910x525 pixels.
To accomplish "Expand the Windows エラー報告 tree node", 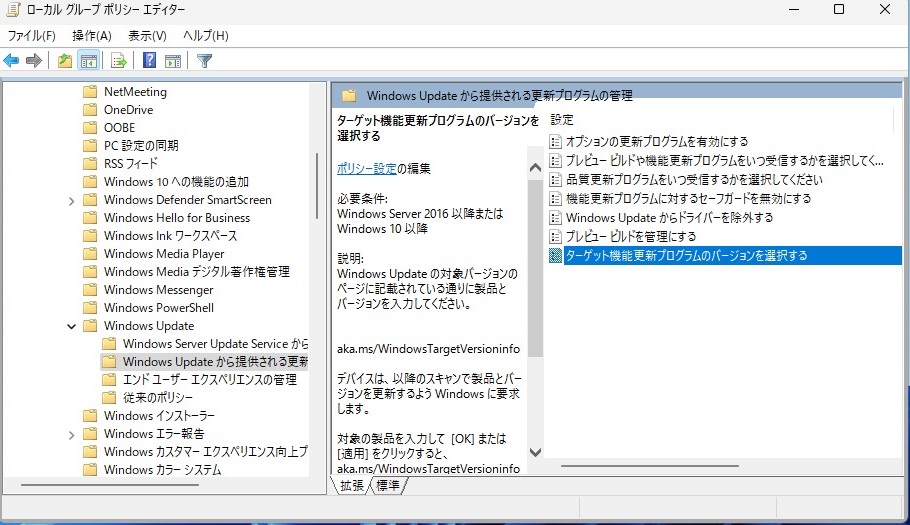I will click(x=72, y=434).
